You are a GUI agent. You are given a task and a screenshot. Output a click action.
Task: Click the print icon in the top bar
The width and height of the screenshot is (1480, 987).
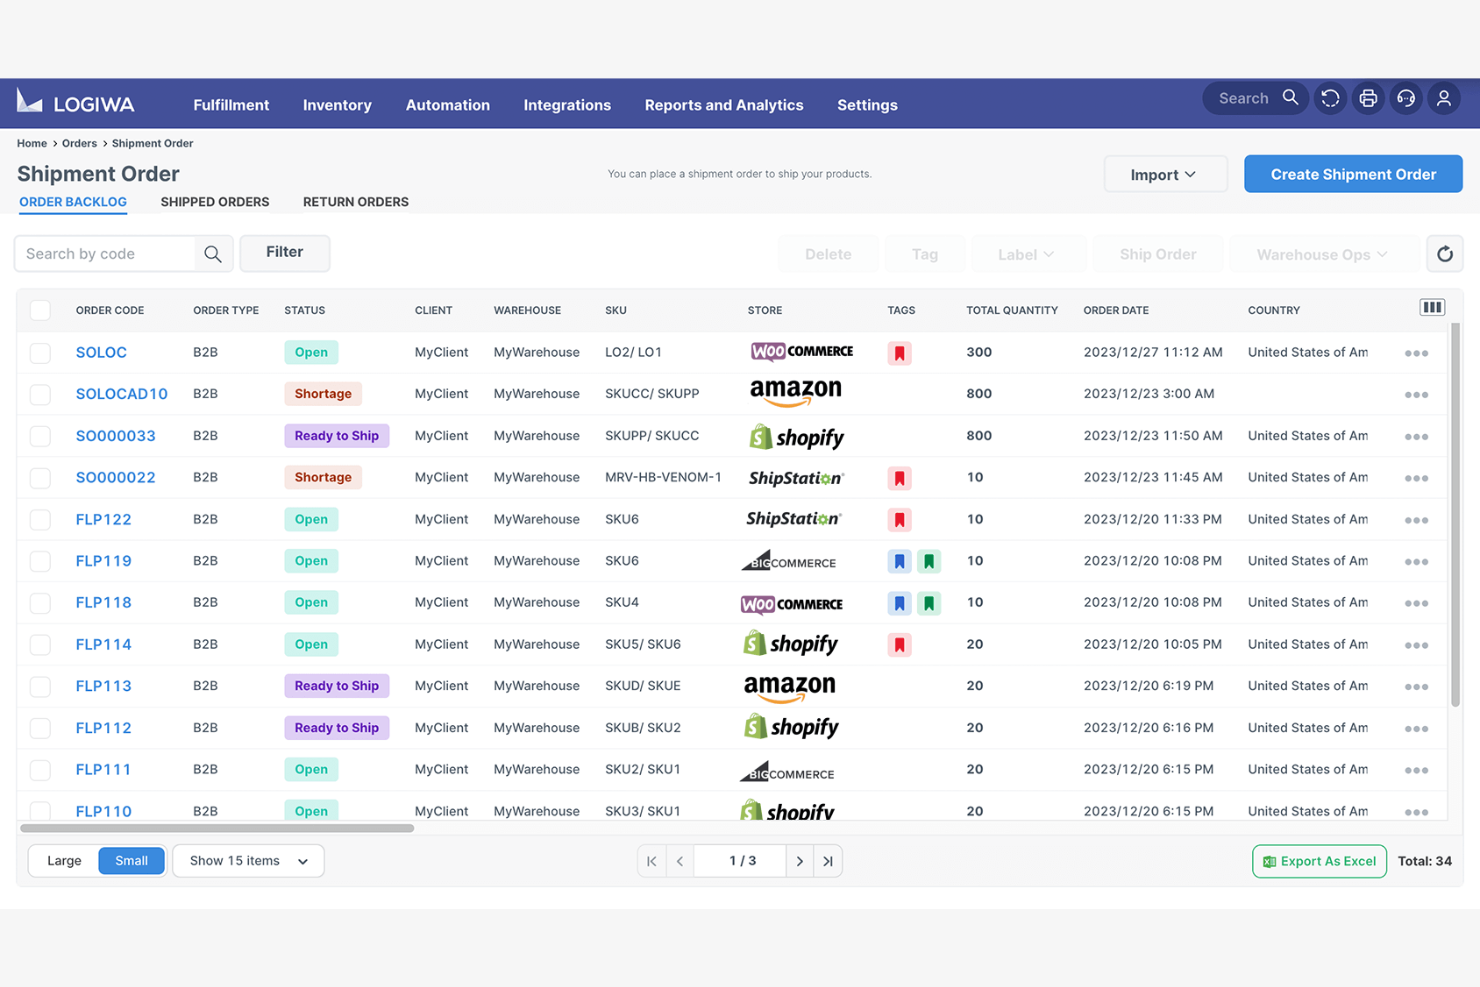tap(1368, 98)
